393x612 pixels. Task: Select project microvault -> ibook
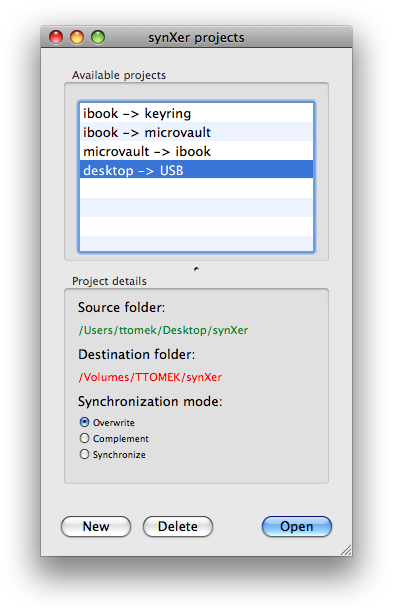[196, 151]
